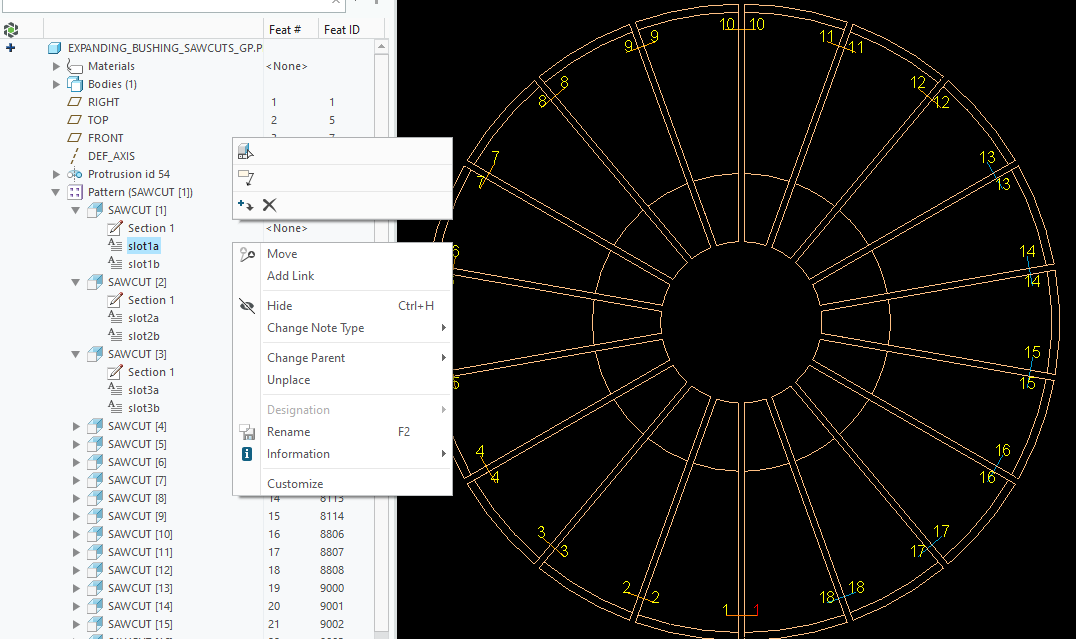Screen dimensions: 1076x639
Task: Click the Move icon in the context menu
Action: click(247, 253)
